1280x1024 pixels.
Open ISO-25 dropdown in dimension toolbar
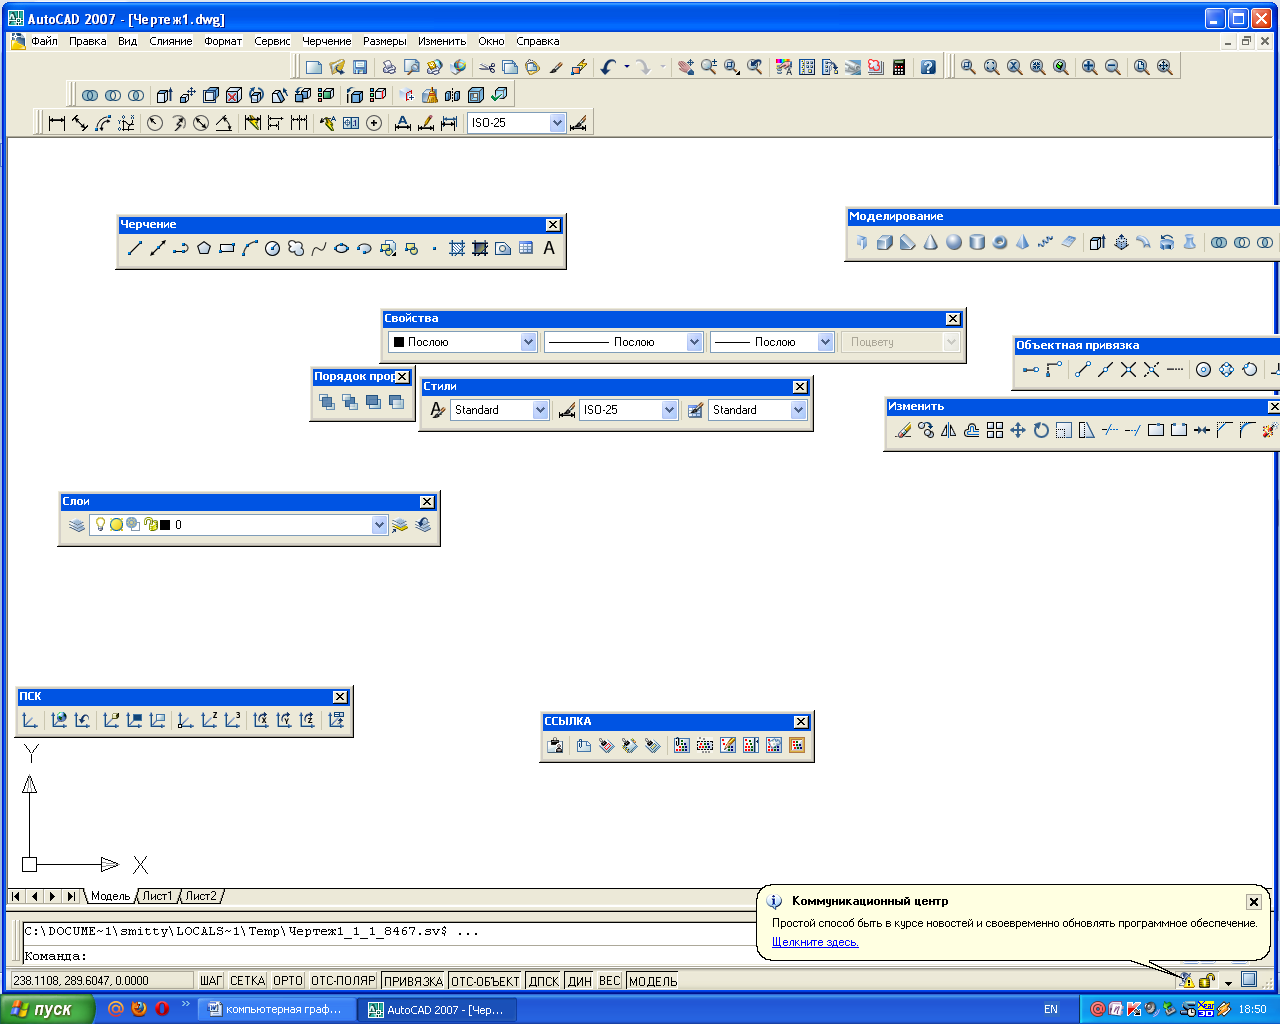coord(558,123)
